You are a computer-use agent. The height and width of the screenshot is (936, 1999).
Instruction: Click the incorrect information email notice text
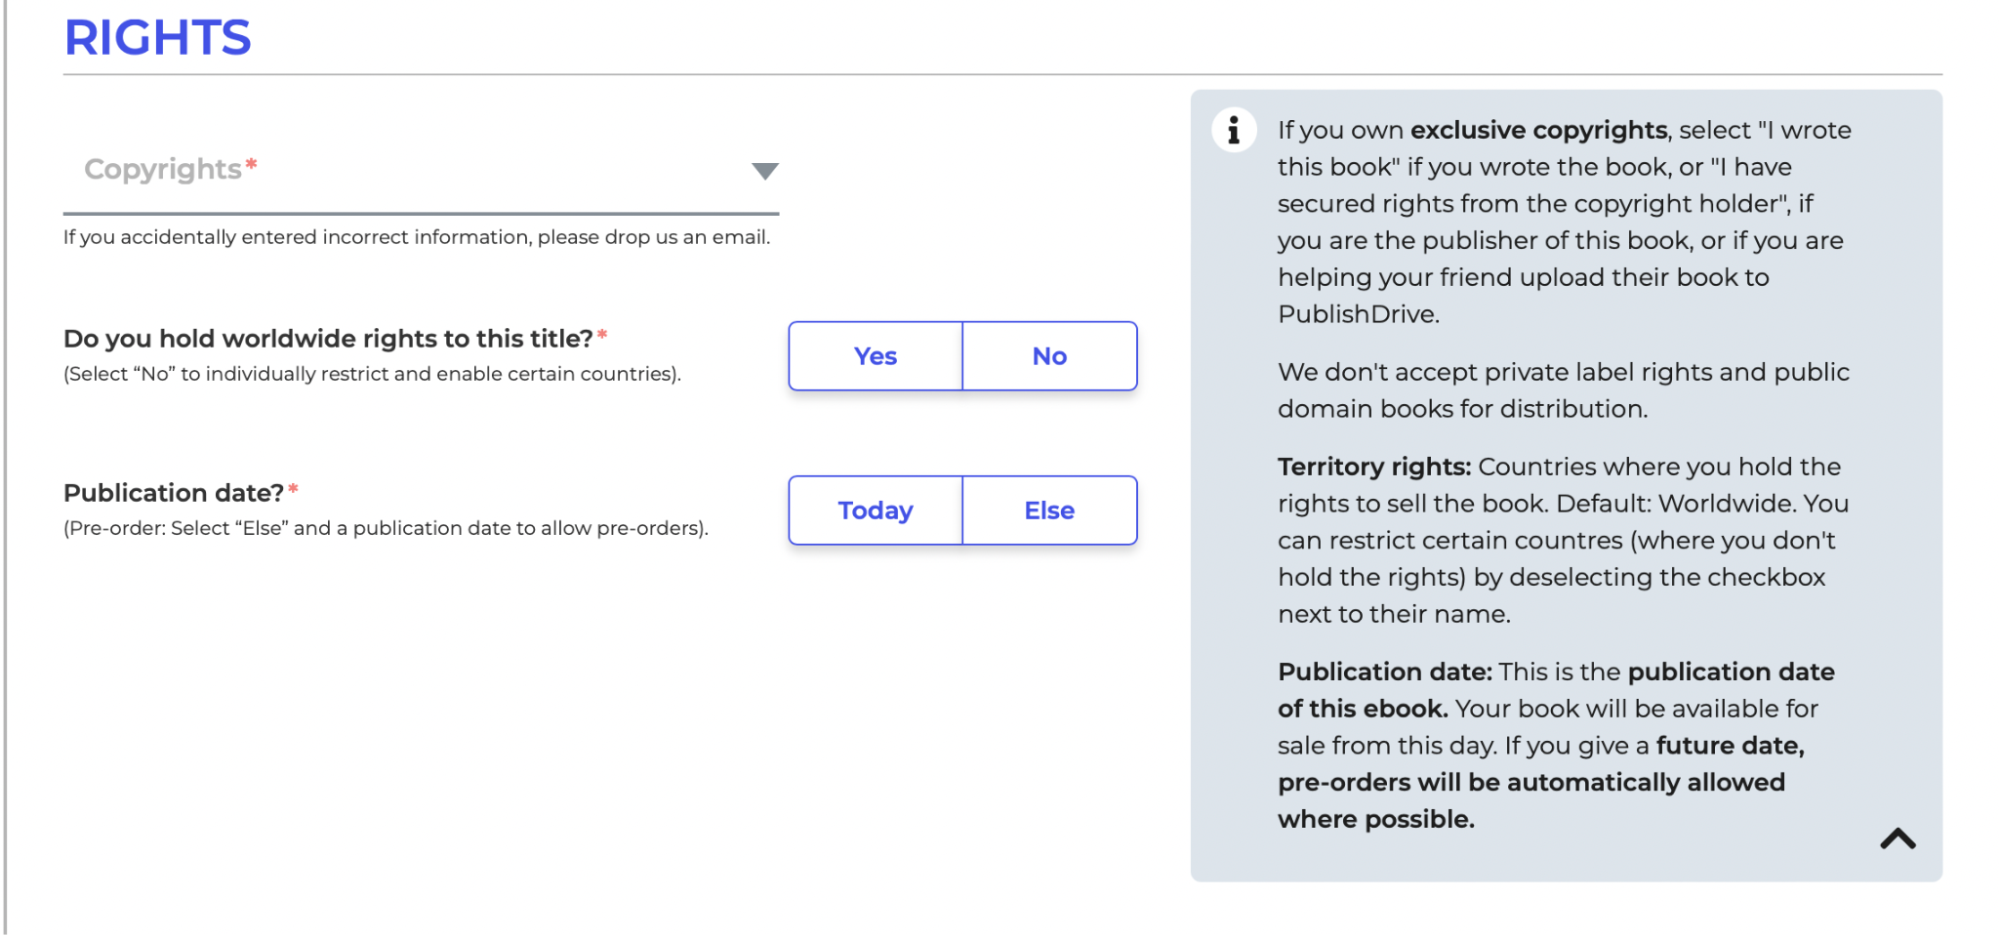[x=417, y=237]
